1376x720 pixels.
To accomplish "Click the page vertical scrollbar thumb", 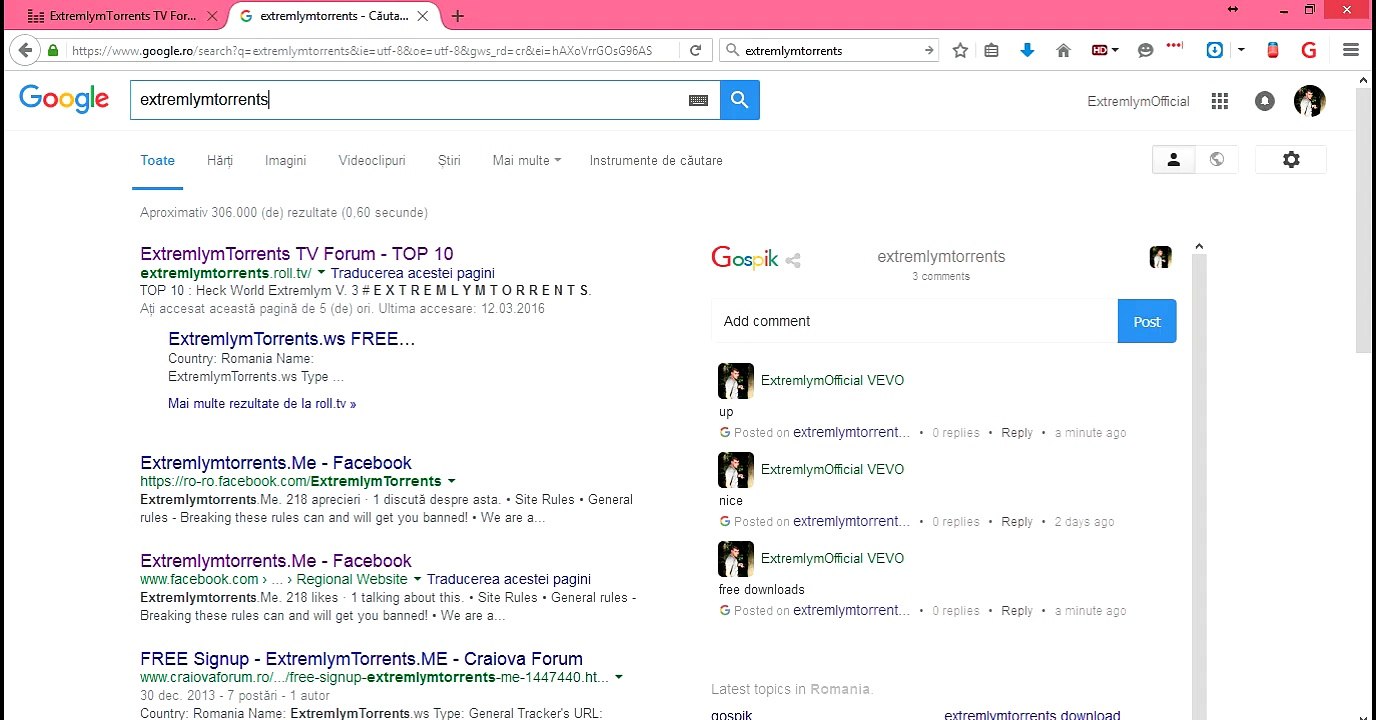I will pyautogui.click(x=1364, y=219).
